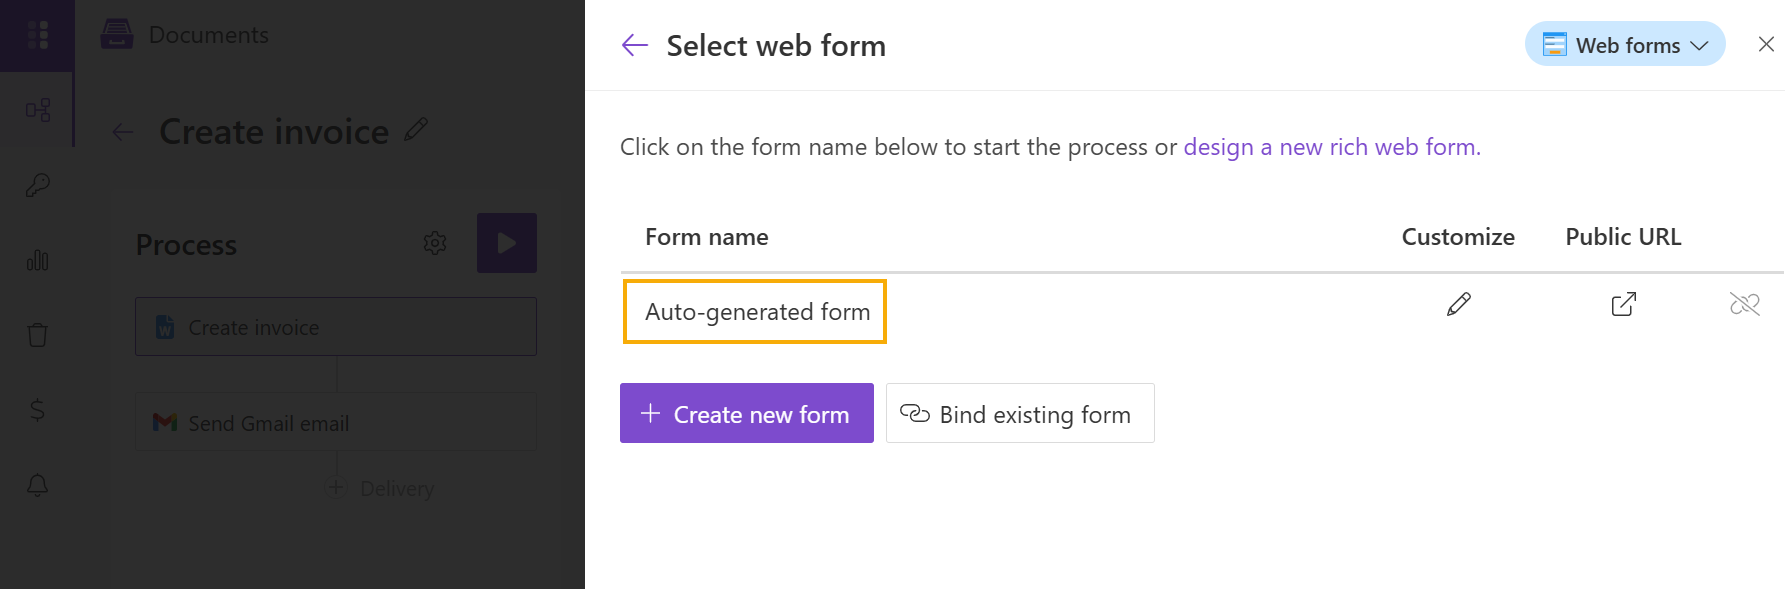The image size is (1785, 589).
Task: Go back using the purple back arrow
Action: click(634, 45)
